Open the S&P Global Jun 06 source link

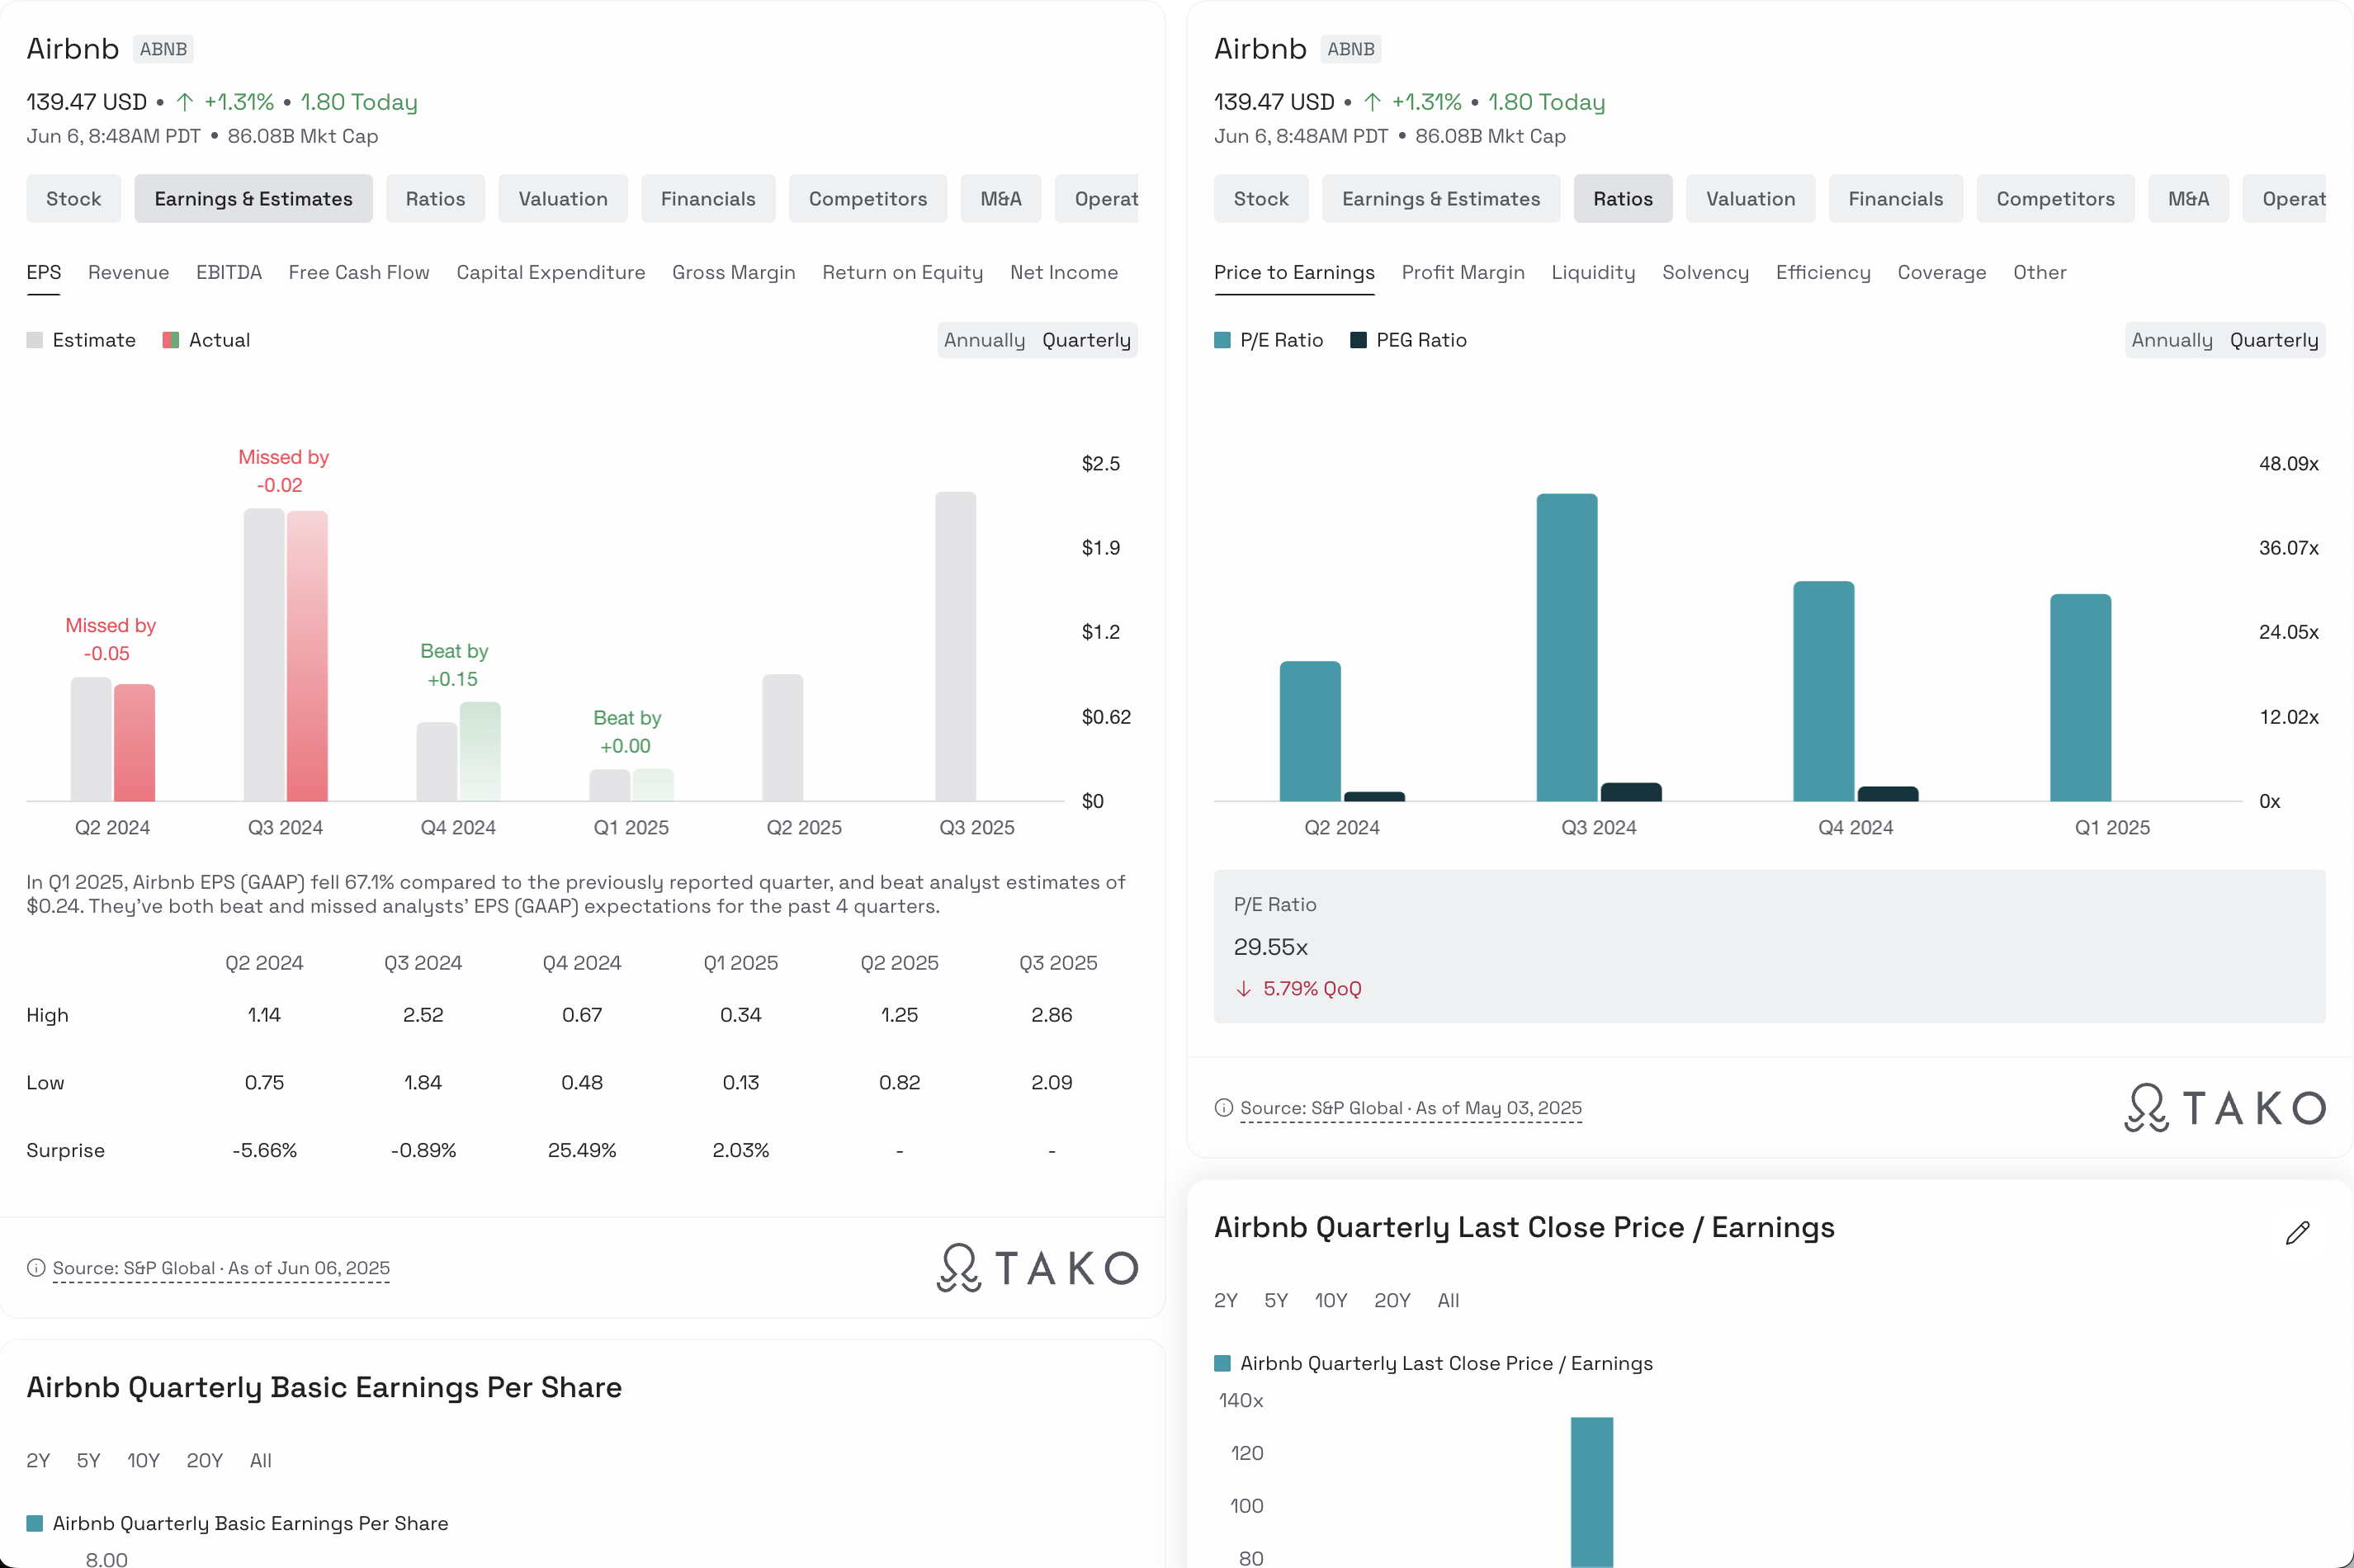221,1268
